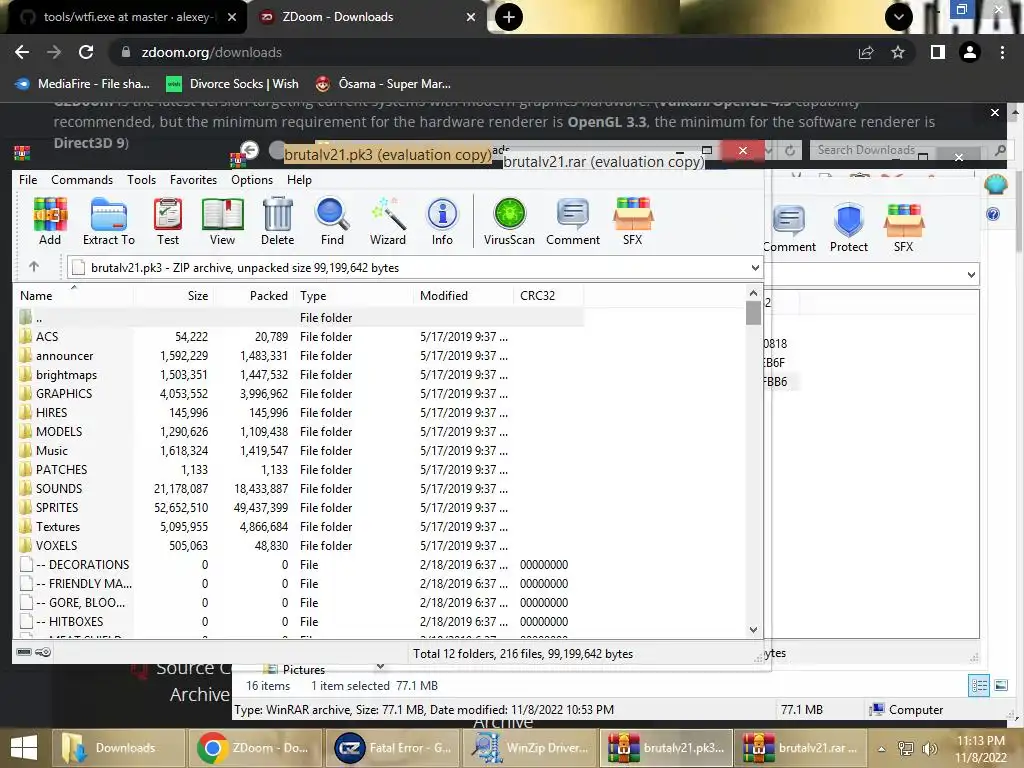1024x768 pixels.
Task: Show archive Info
Action: [442, 221]
